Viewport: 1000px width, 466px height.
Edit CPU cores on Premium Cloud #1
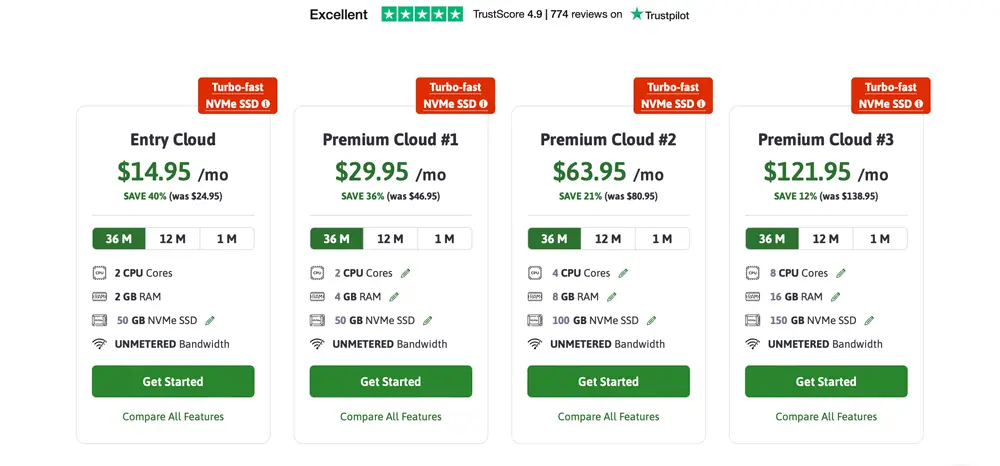pyautogui.click(x=405, y=273)
